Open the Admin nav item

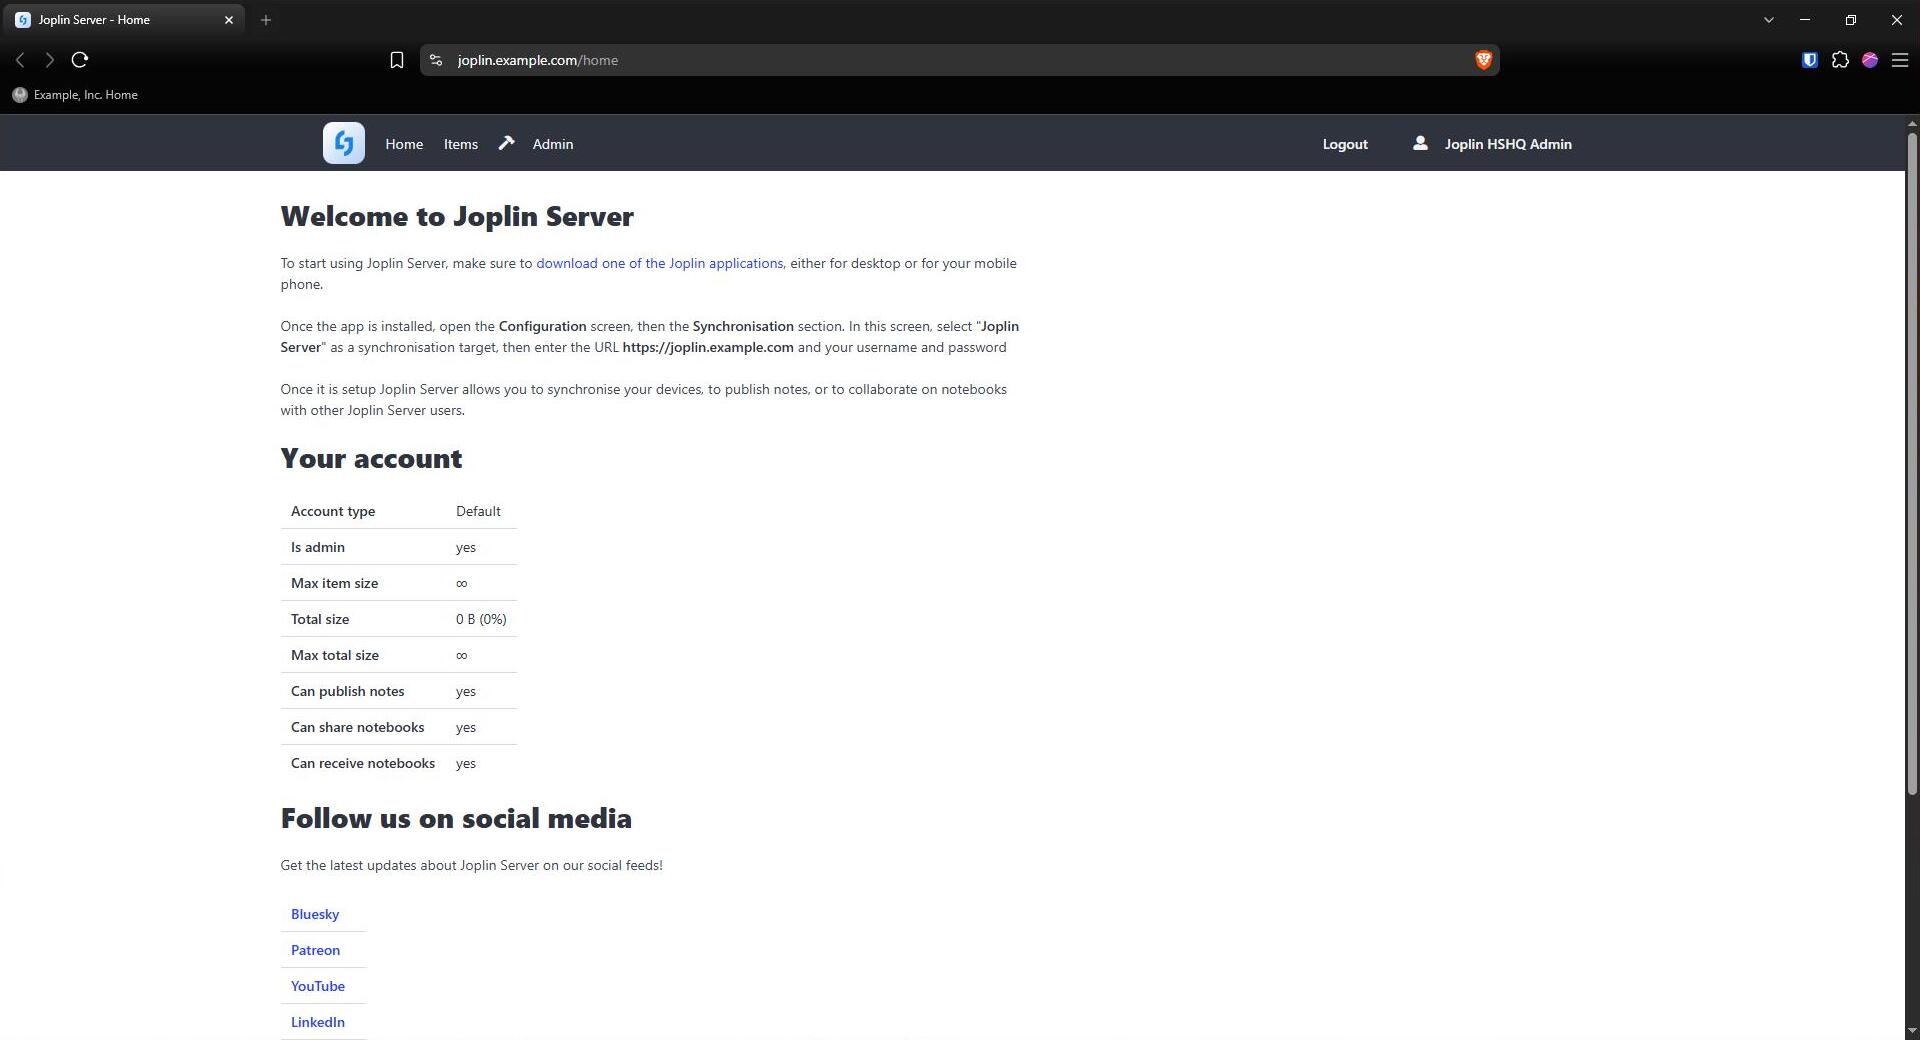pyautogui.click(x=553, y=144)
